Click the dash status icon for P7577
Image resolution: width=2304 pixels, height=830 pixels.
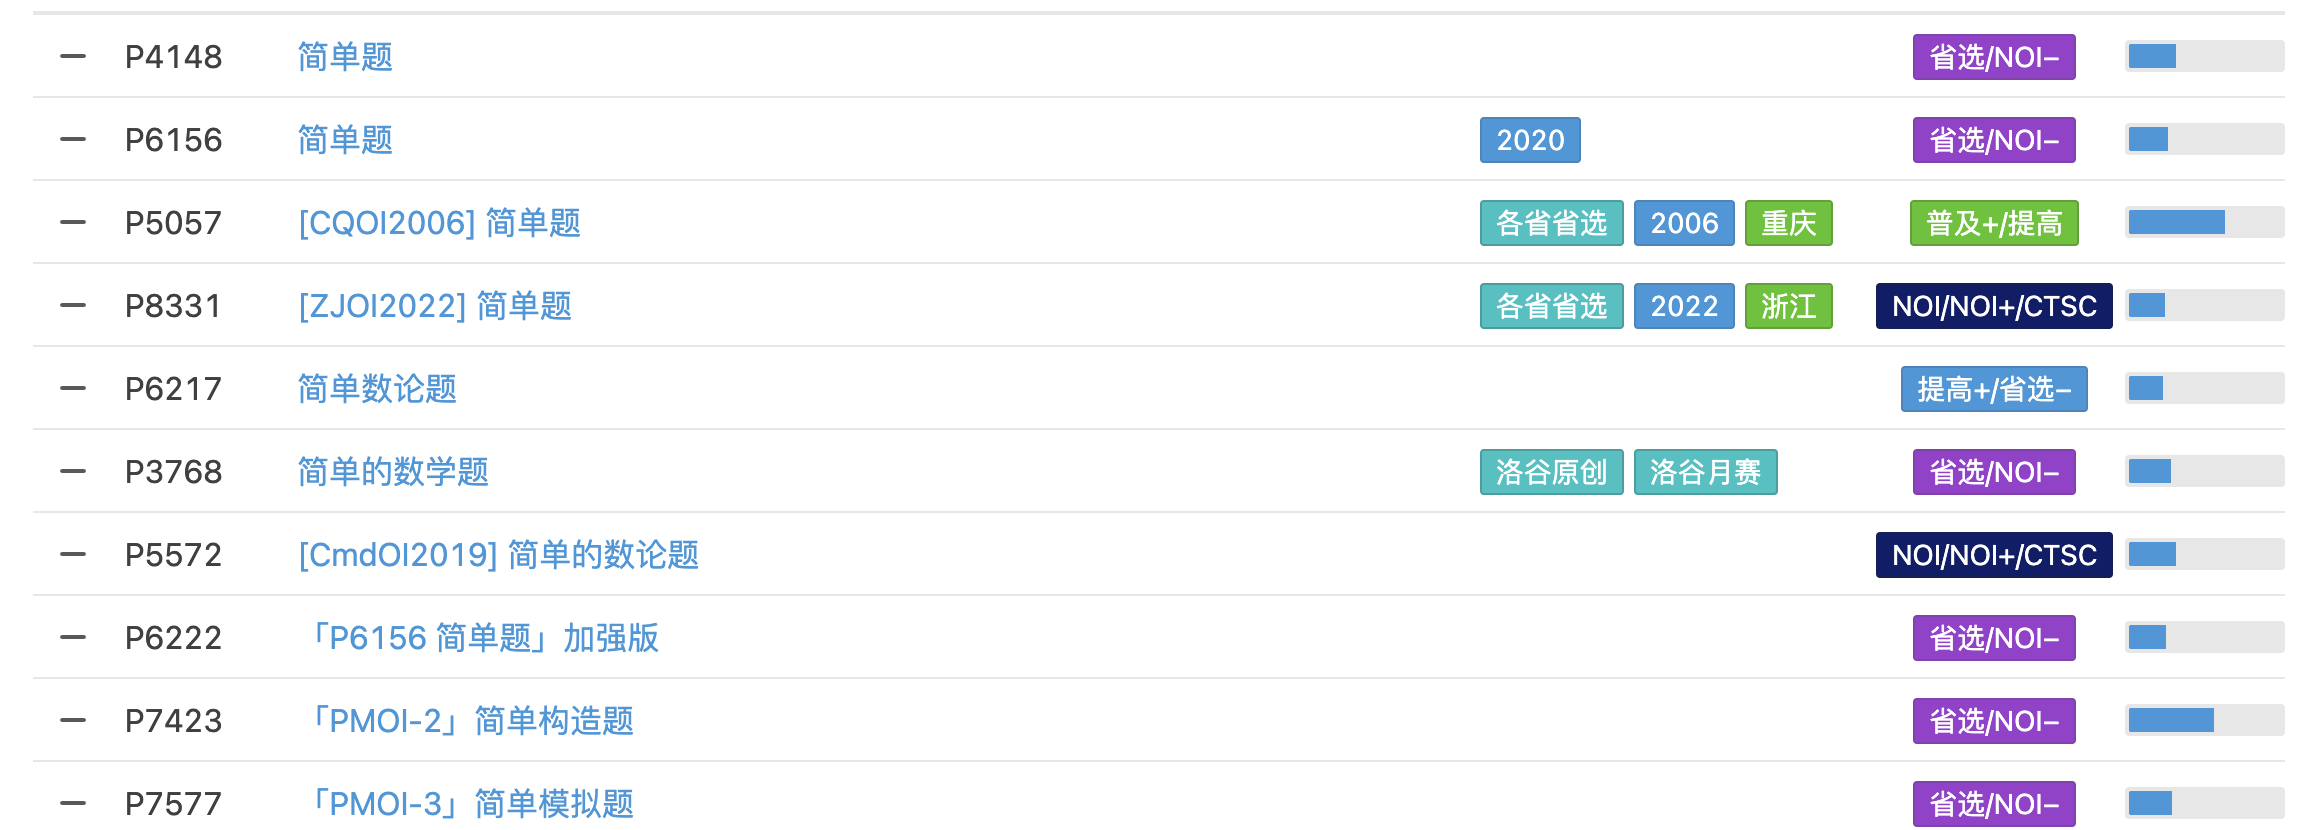[73, 804]
